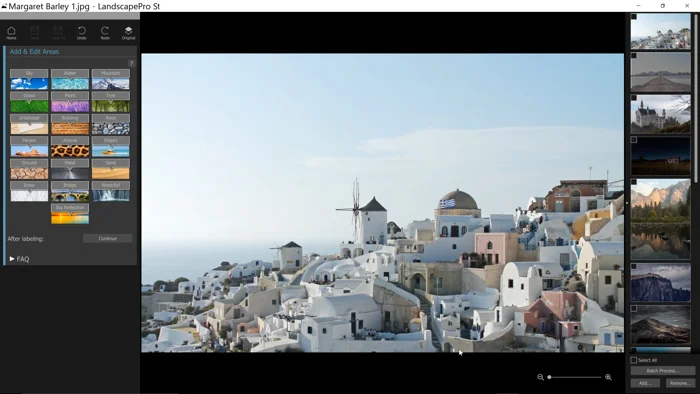Open the Batch Process dialog
This screenshot has width=700, height=394.
coord(662,371)
